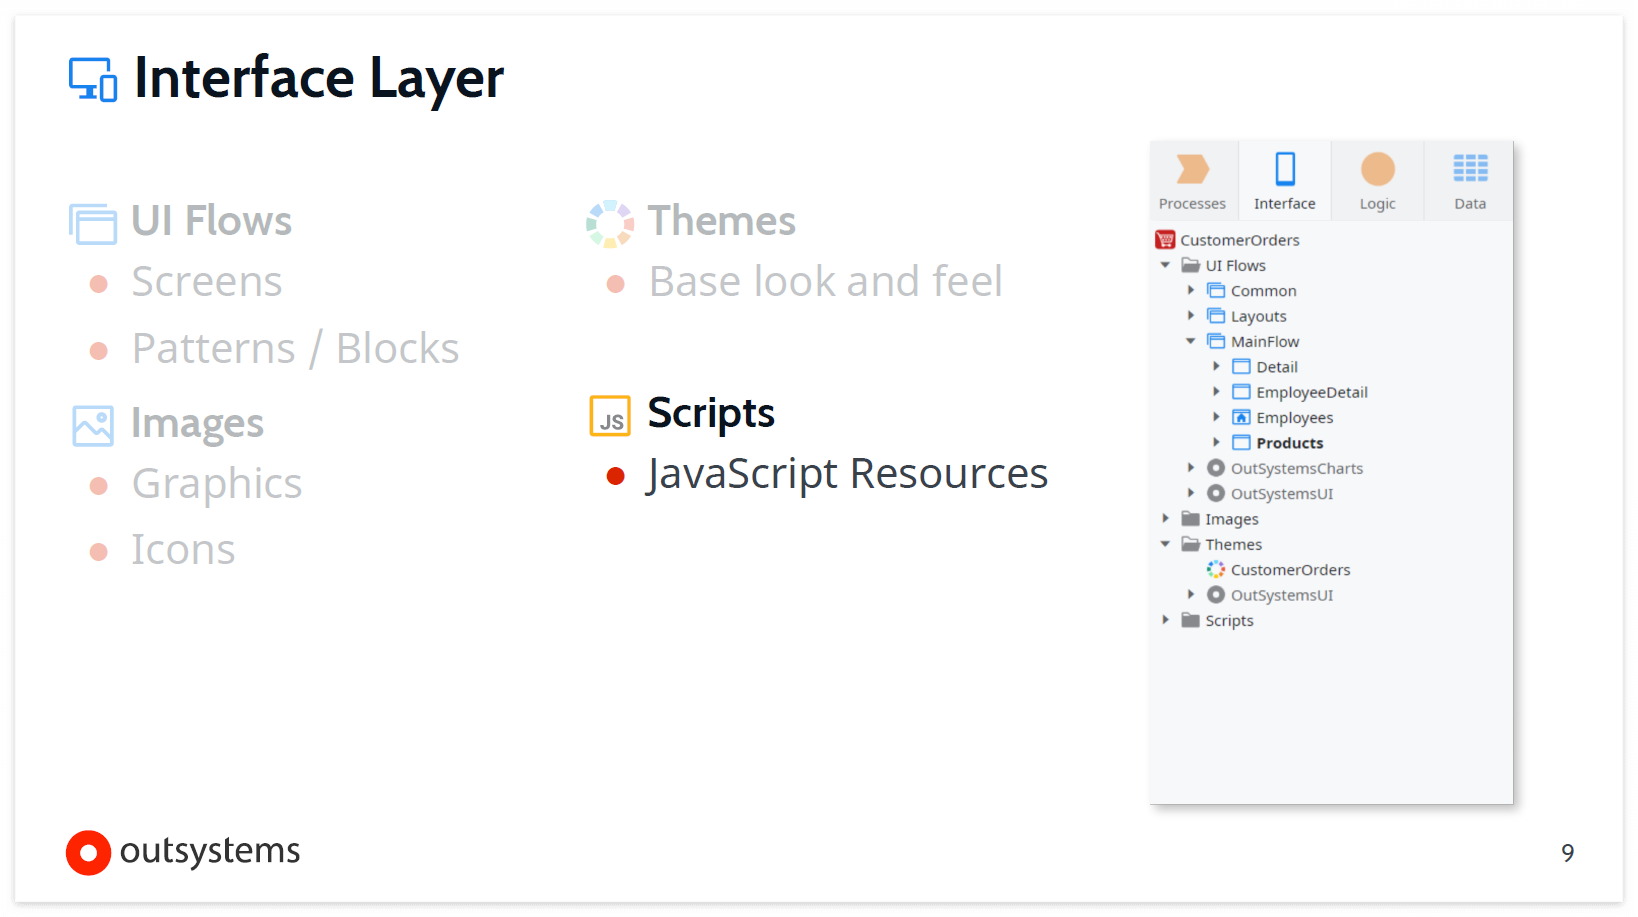Click the Layouts flow icon
This screenshot has height=917, width=1638.
coord(1216,316)
